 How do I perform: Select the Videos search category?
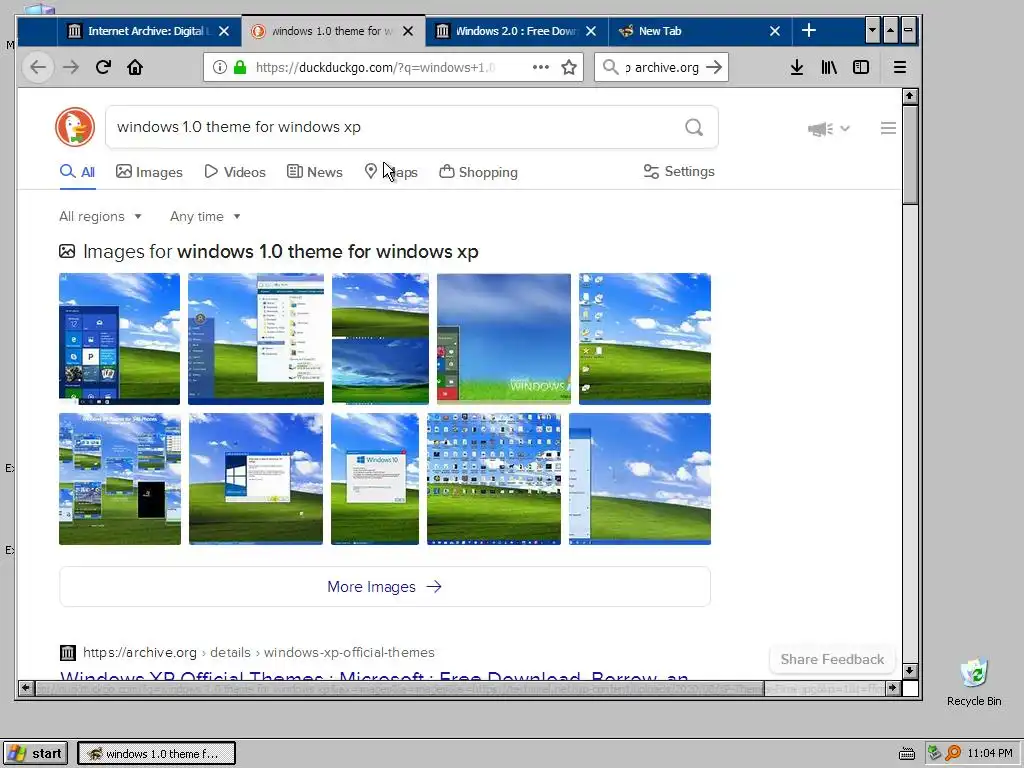click(x=235, y=172)
